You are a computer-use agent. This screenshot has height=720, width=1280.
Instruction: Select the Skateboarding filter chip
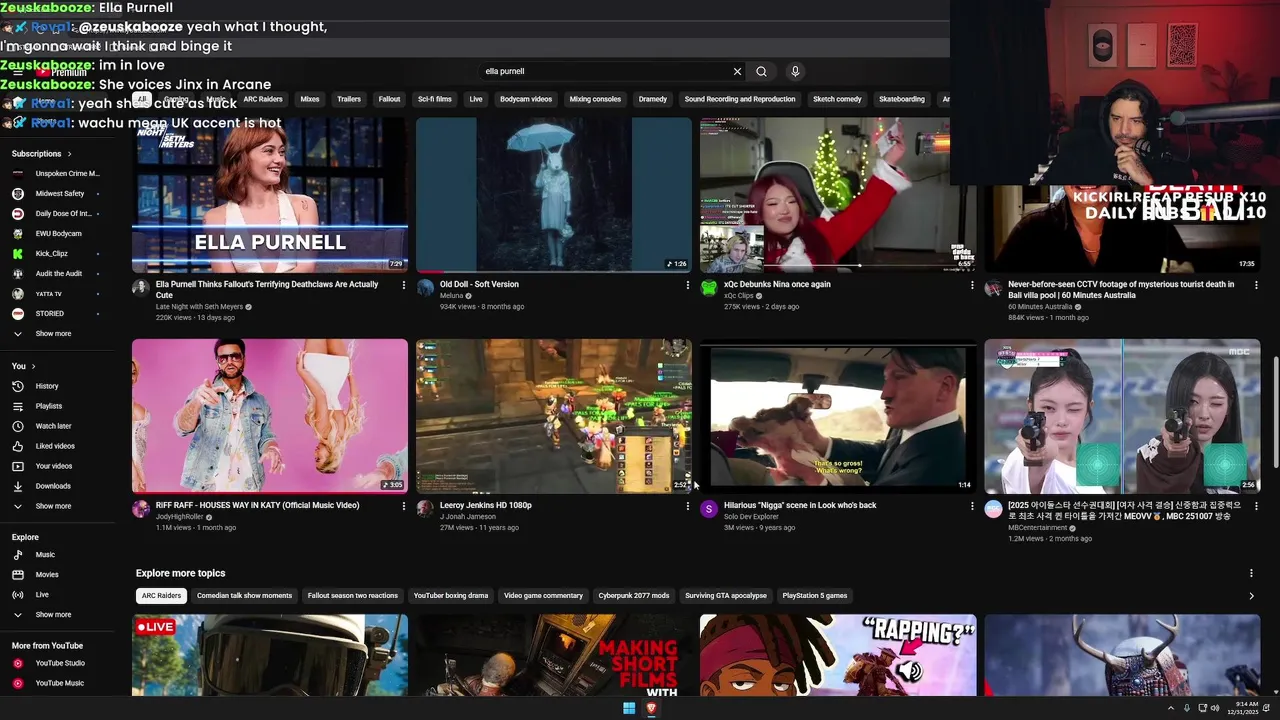(902, 99)
